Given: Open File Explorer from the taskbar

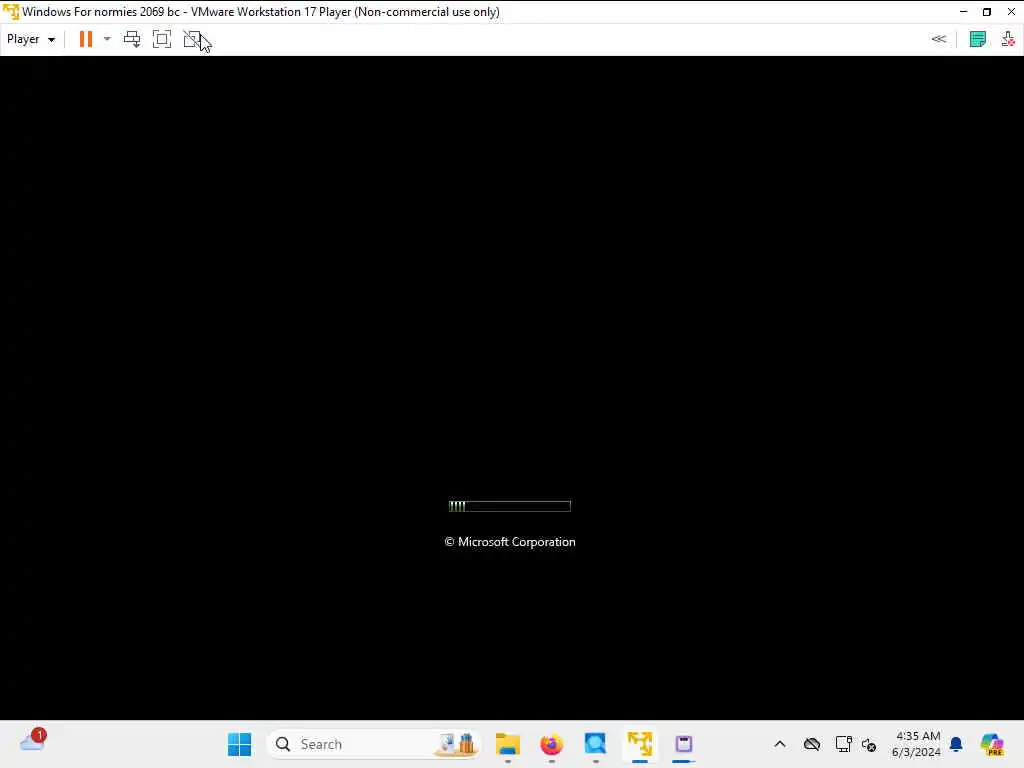Looking at the screenshot, I should click(x=507, y=744).
